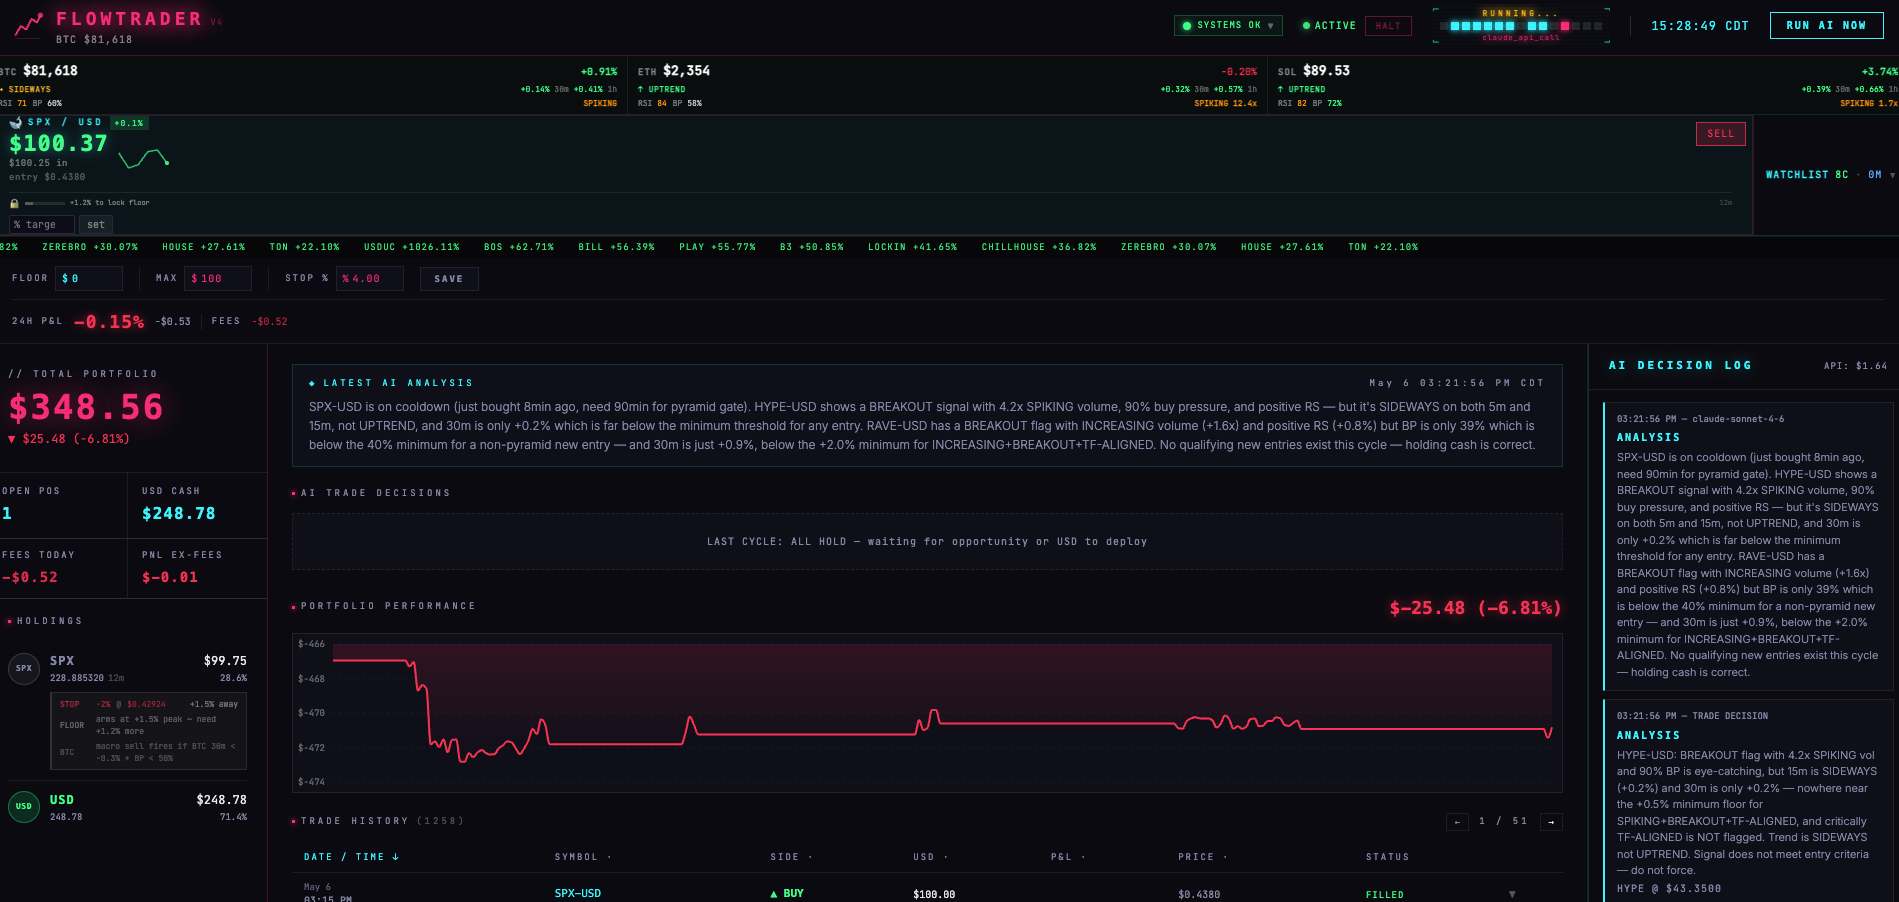The width and height of the screenshot is (1899, 902).
Task: Click the API: $1.64 cost label
Action: (1855, 366)
